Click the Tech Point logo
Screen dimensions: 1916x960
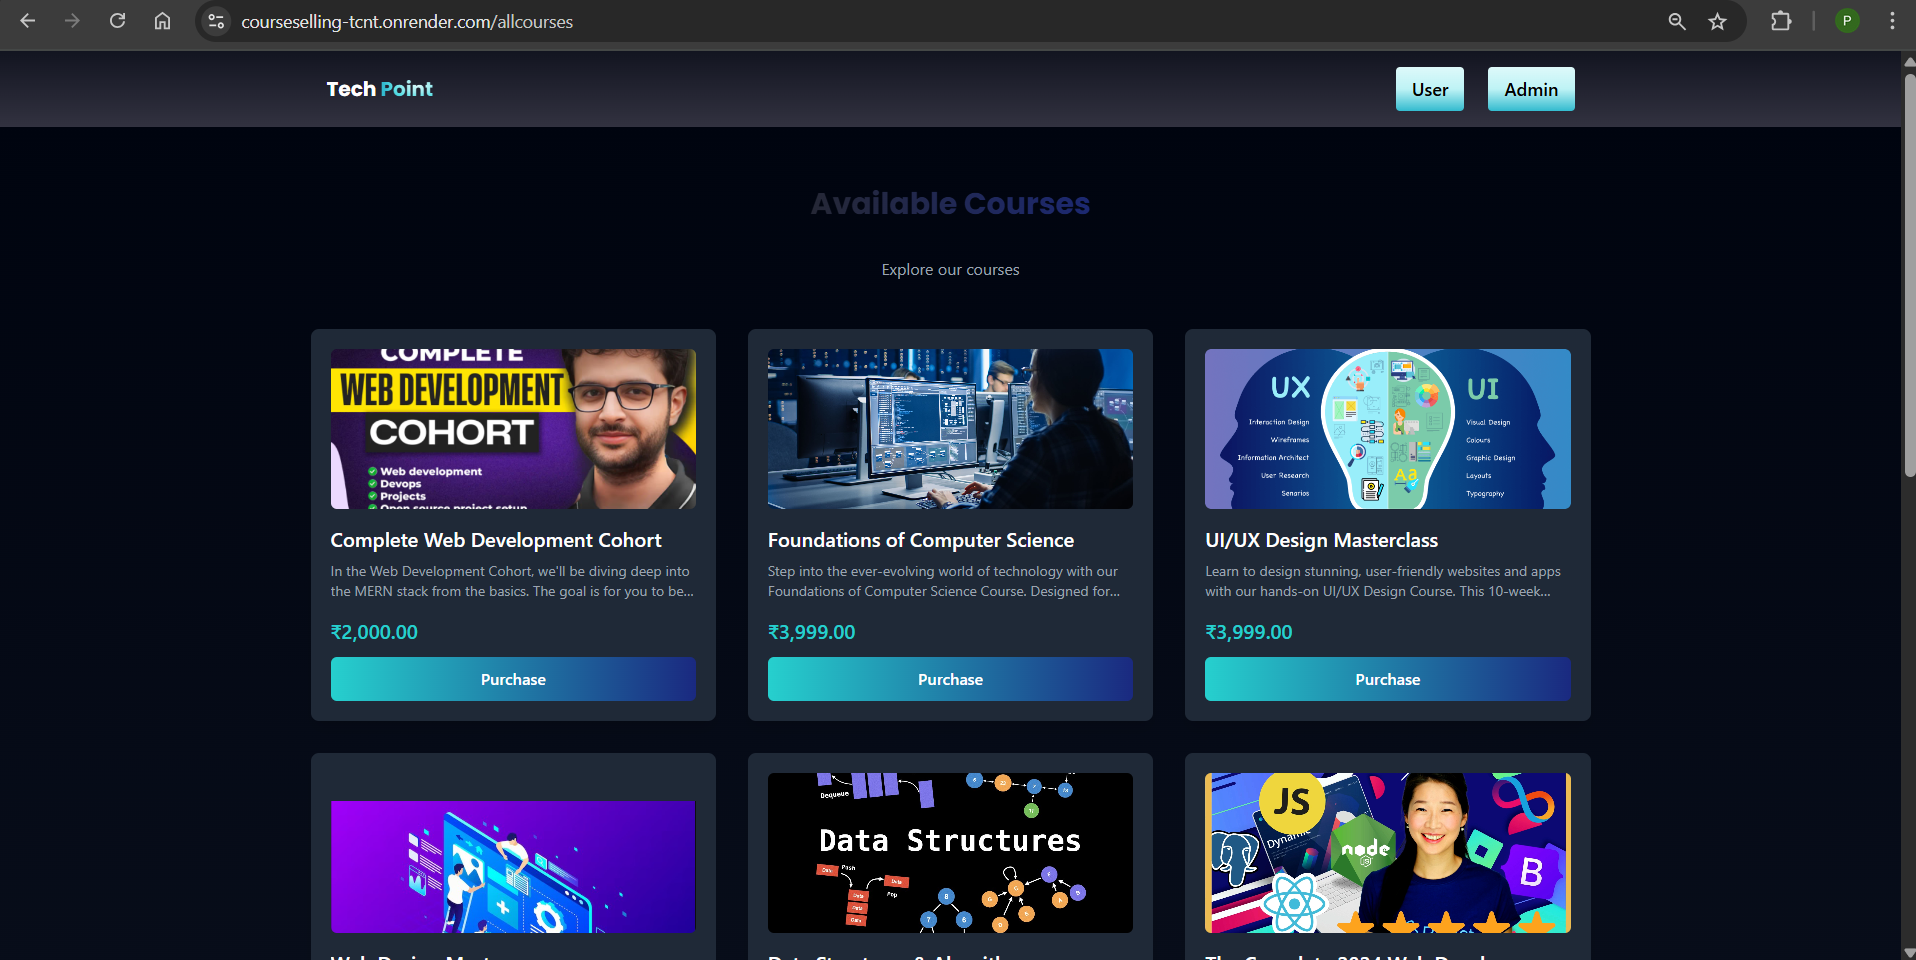(379, 89)
